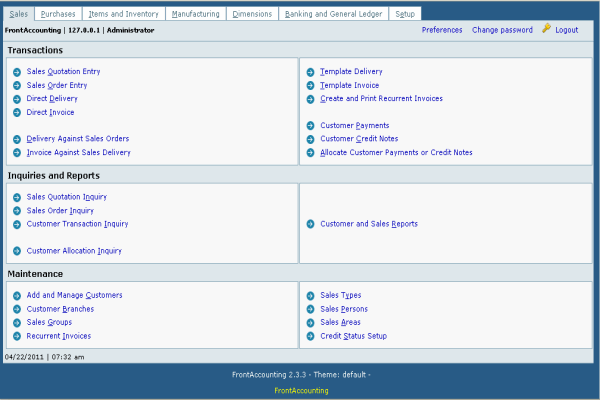Click the arrow icon beside Sales Order Entry

pos(17,85)
